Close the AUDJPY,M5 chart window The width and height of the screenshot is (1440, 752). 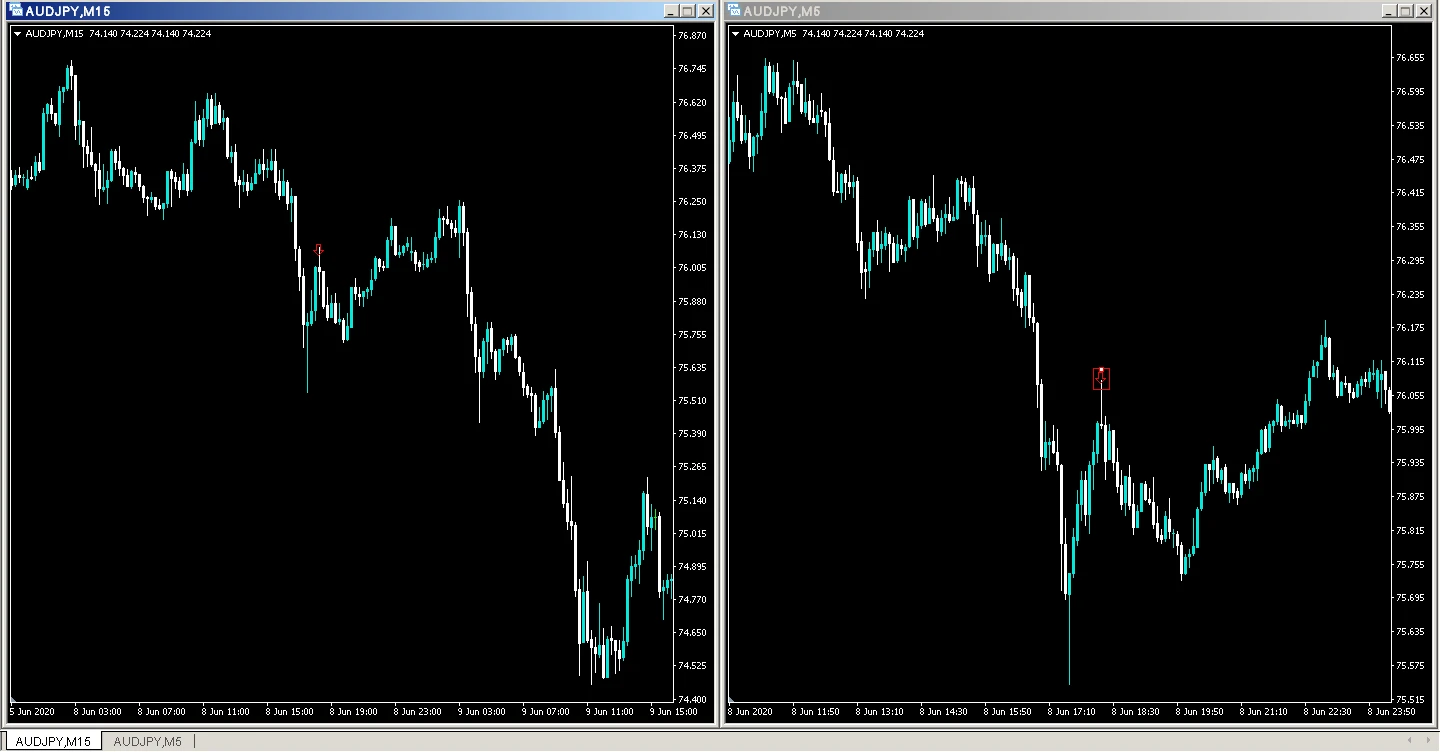pos(1424,10)
